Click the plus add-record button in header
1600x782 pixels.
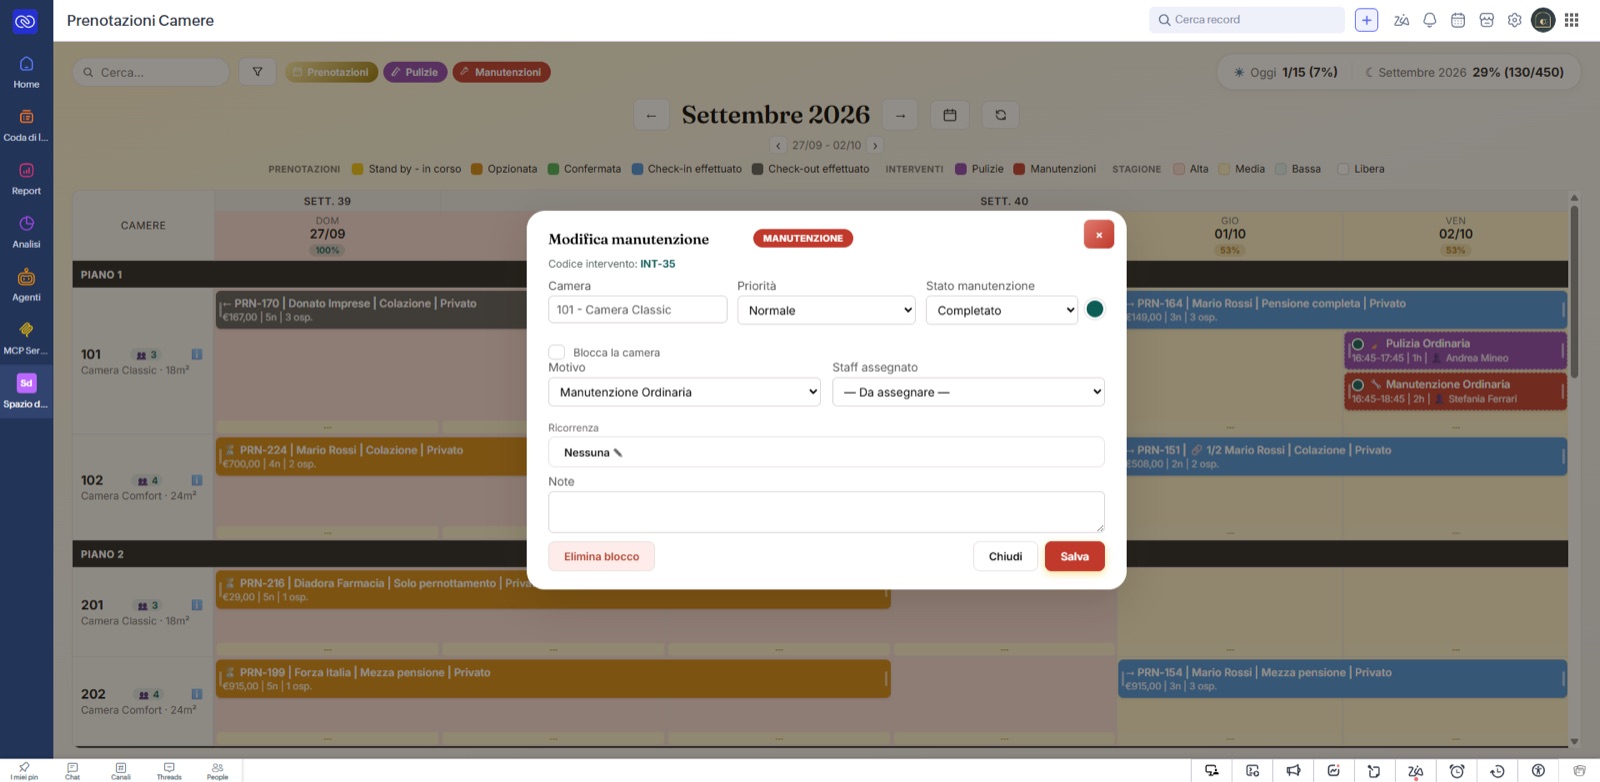click(1366, 20)
